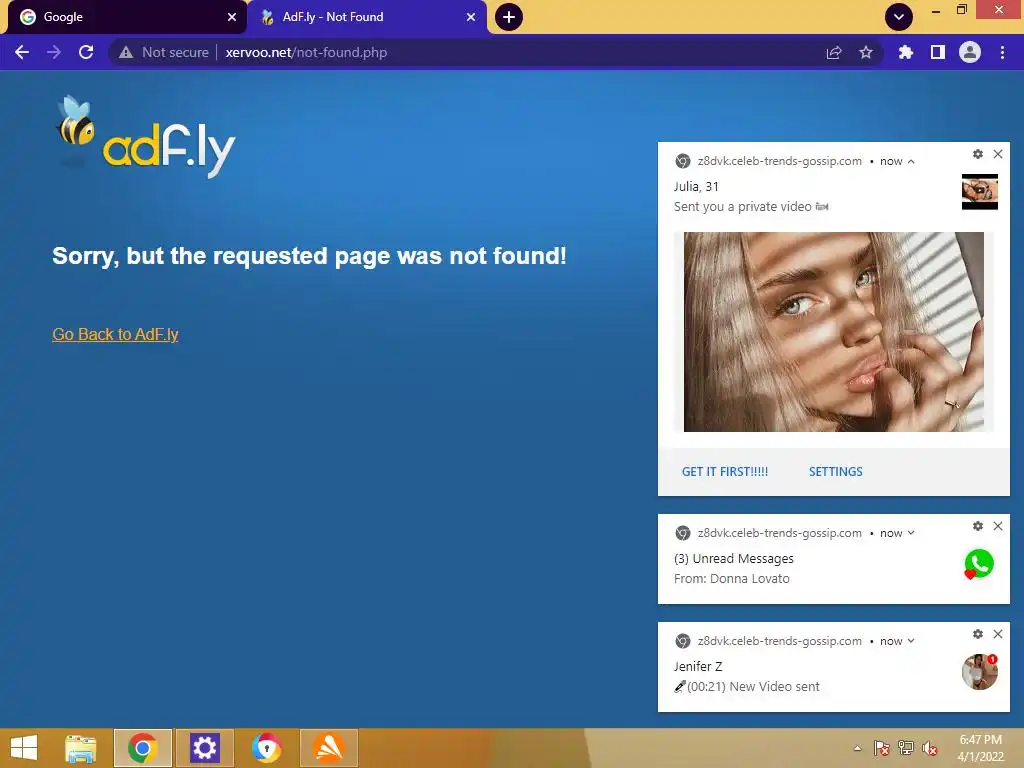This screenshot has height=768, width=1024.
Task: Click Jenifer Z's round avatar
Action: tap(980, 671)
